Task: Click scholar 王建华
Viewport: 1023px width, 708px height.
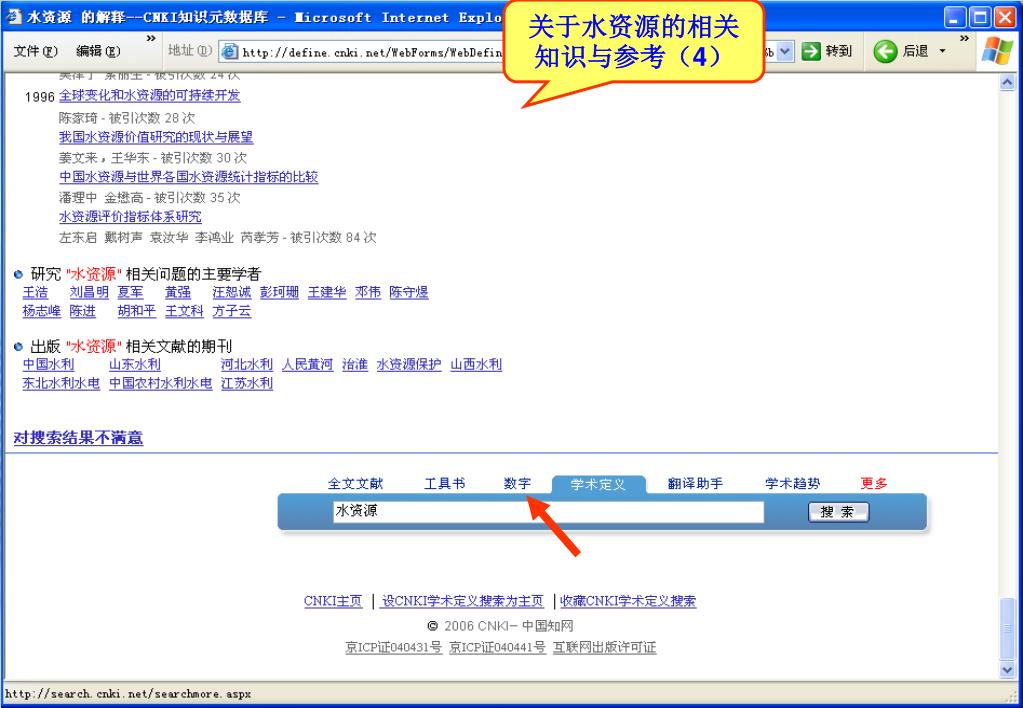Action: tap(327, 292)
